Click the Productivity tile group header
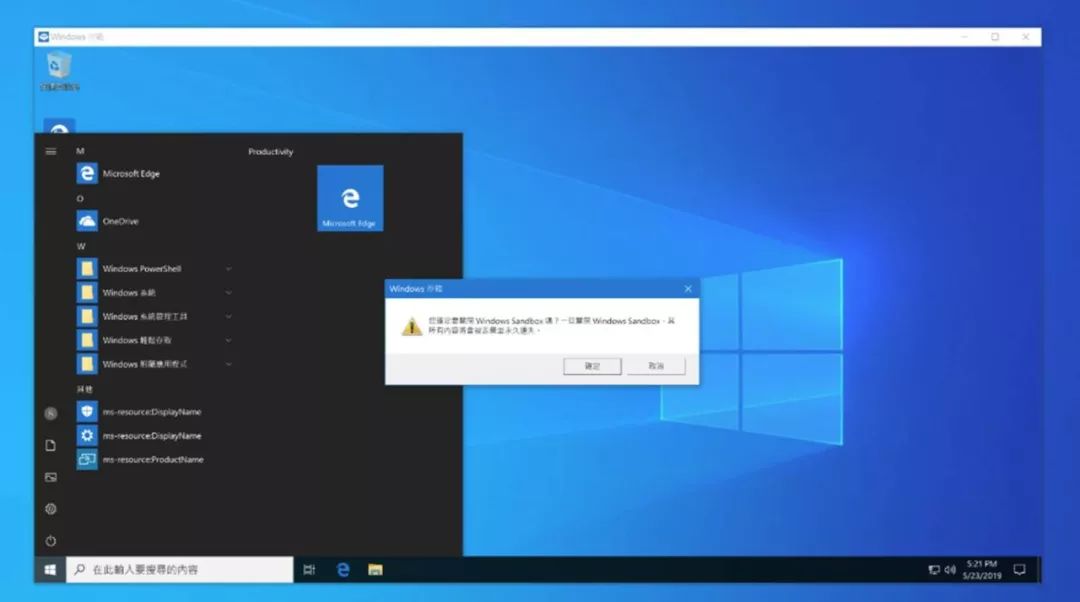 pyautogui.click(x=271, y=152)
